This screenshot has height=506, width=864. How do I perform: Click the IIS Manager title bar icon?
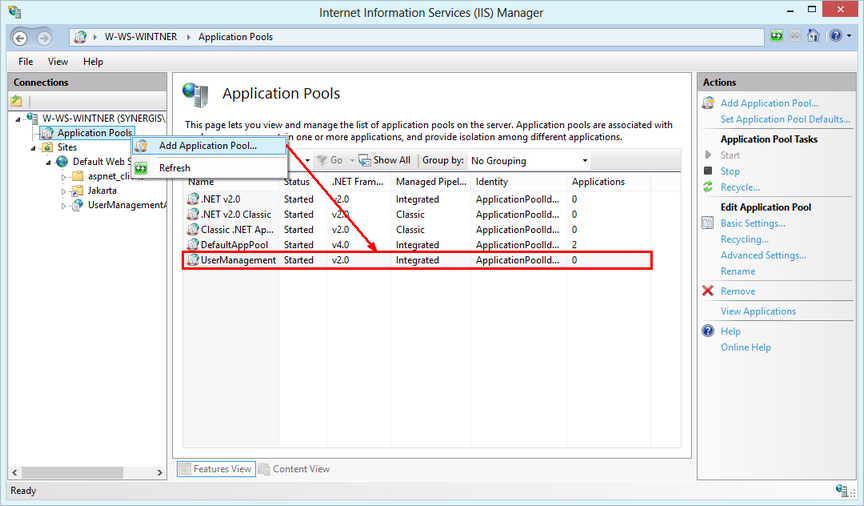click(x=15, y=12)
